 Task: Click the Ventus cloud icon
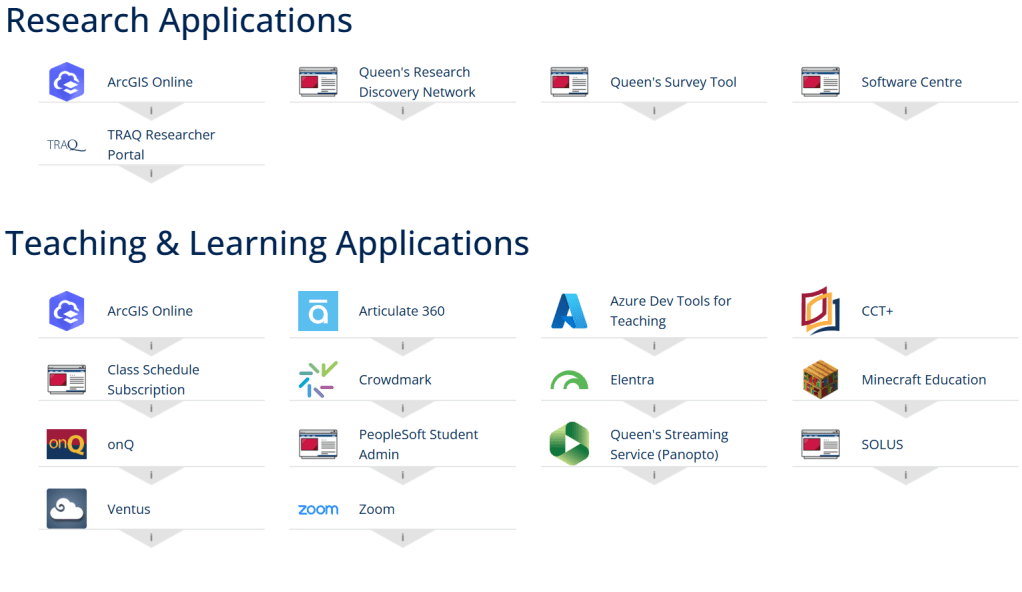point(67,509)
